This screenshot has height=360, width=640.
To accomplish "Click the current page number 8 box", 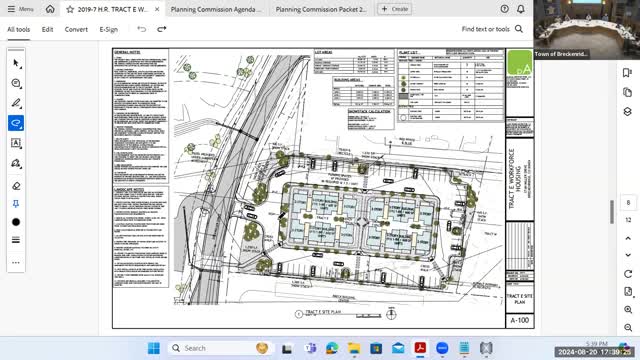I will pyautogui.click(x=628, y=202).
